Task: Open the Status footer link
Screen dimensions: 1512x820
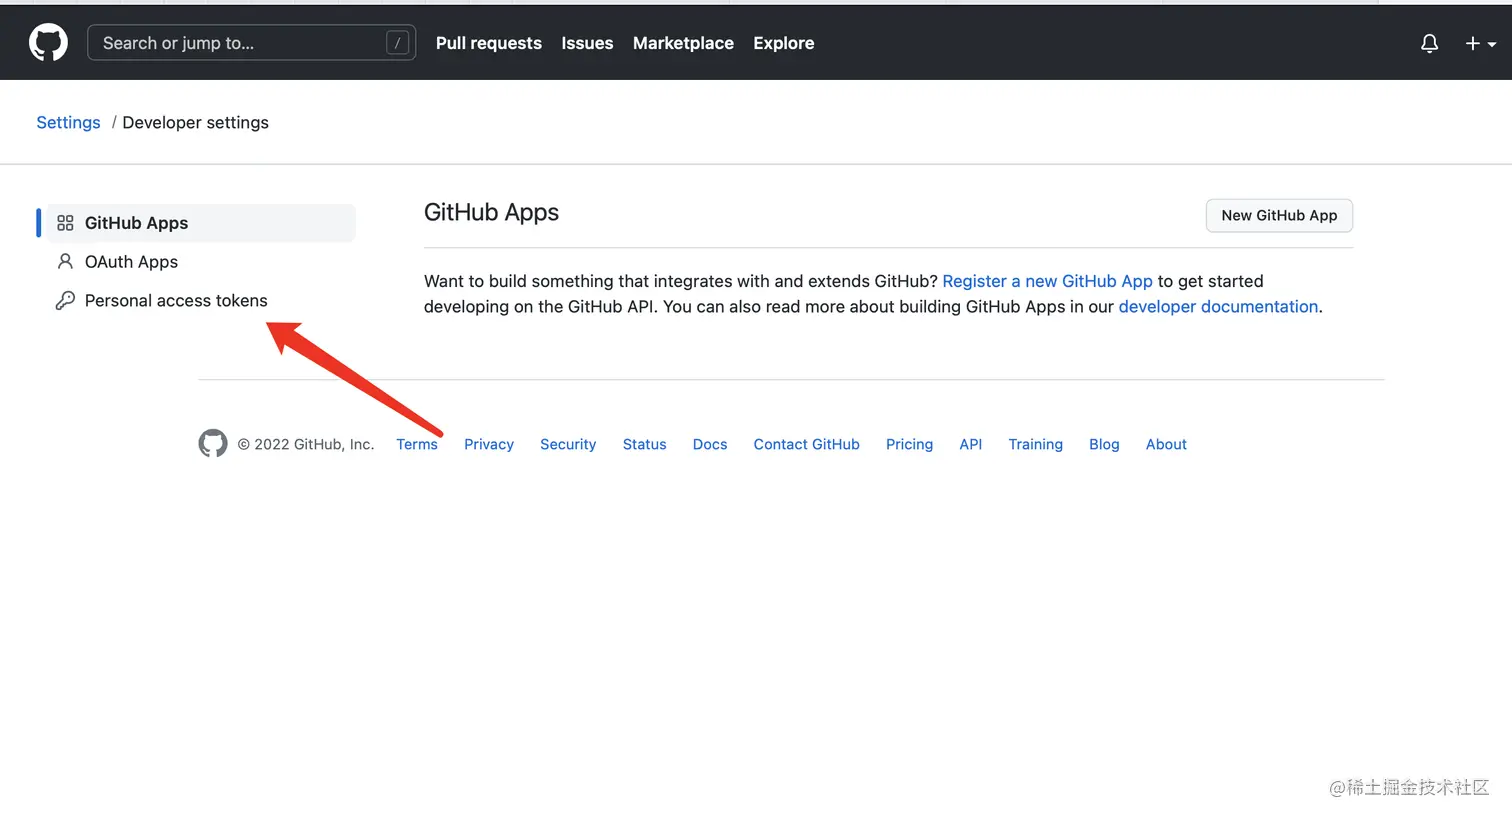Action: pyautogui.click(x=644, y=444)
